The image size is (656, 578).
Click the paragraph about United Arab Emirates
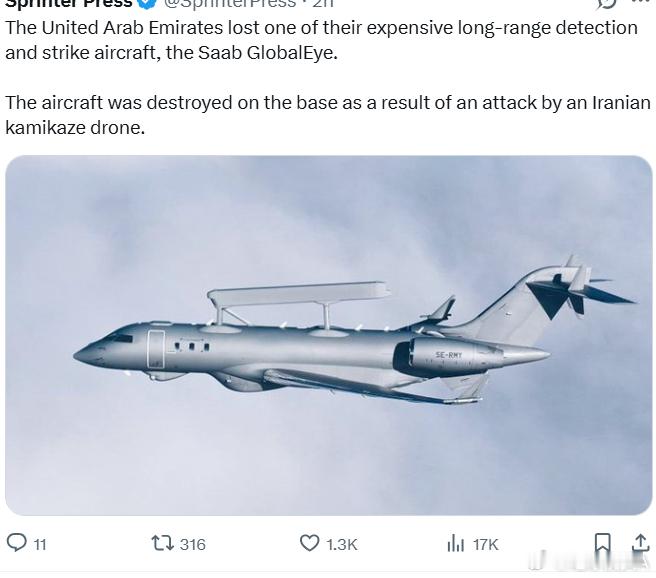coord(321,40)
